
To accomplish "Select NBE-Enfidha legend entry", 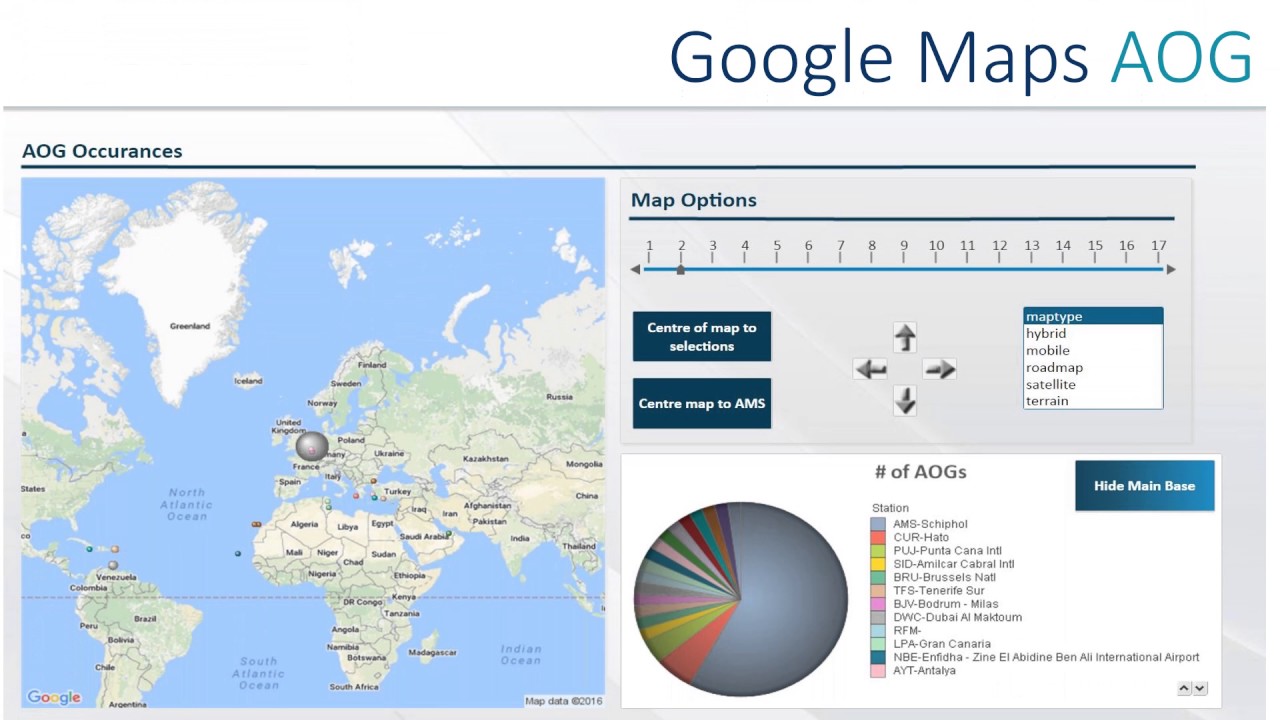I will pos(1046,657).
